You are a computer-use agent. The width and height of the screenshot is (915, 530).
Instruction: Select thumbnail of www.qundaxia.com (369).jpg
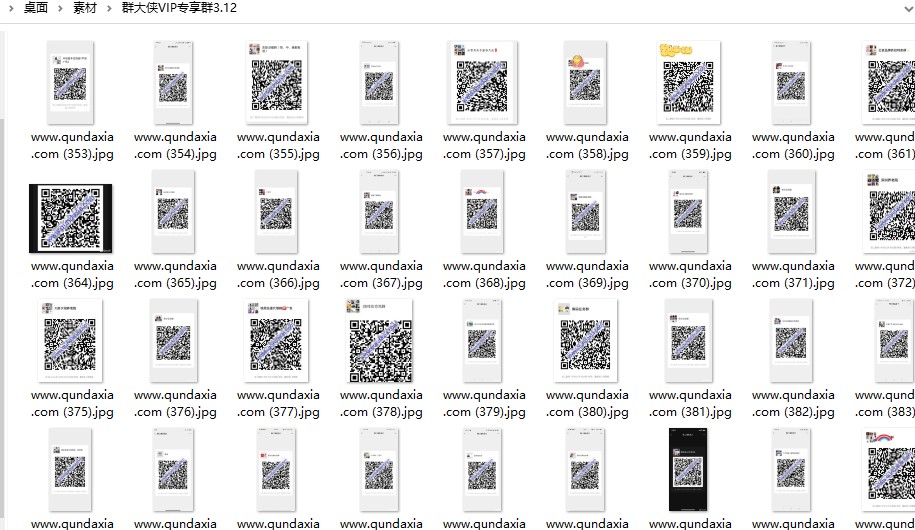[x=585, y=211]
